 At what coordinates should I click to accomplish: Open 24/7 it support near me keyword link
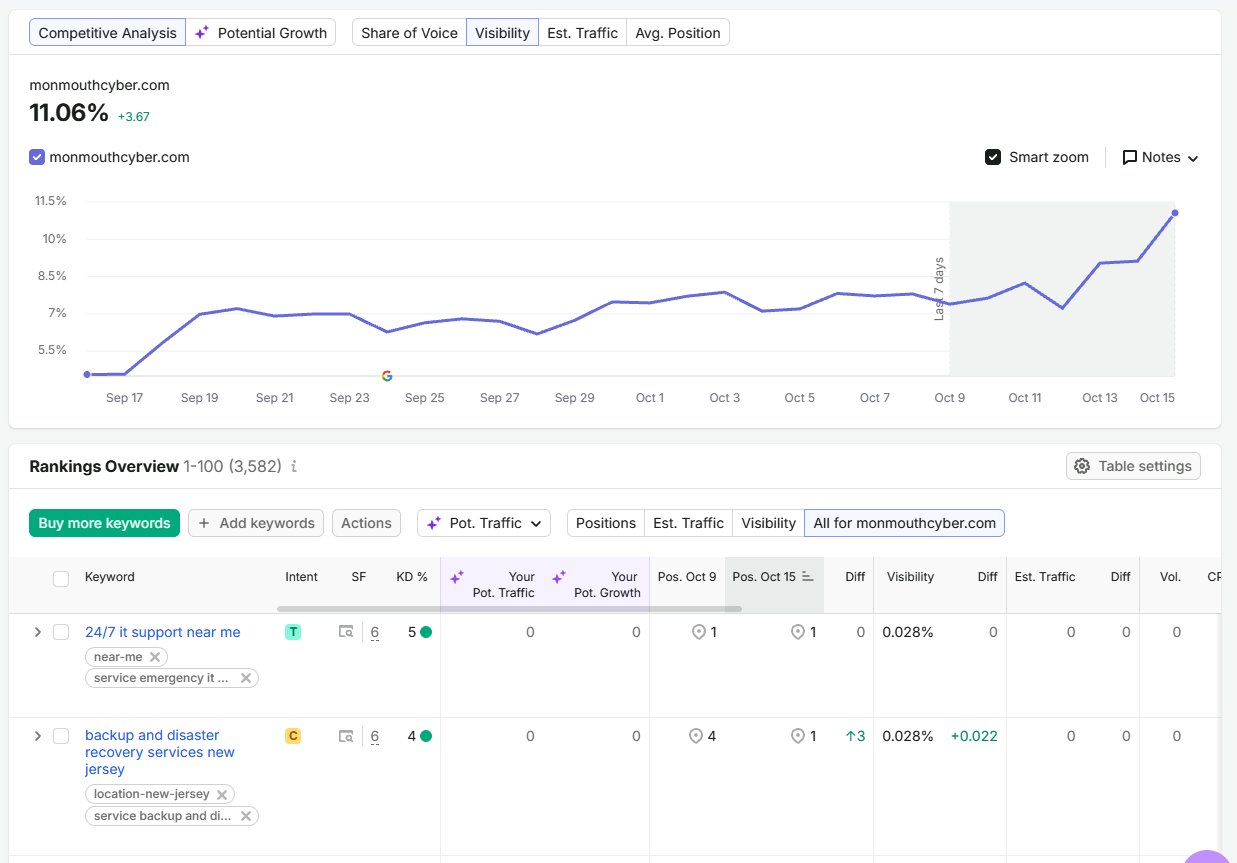163,632
